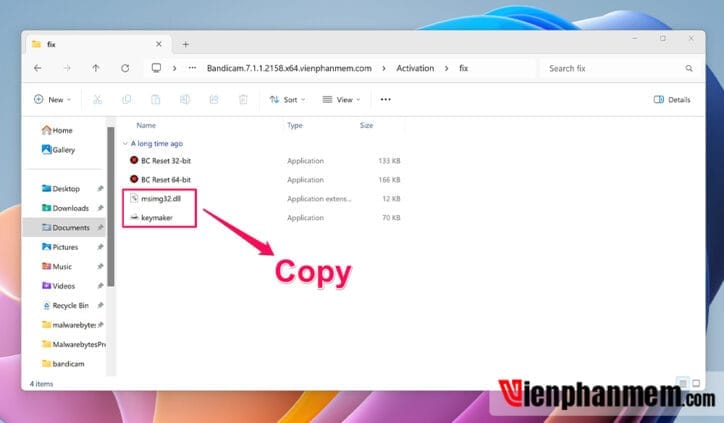Click the Share toolbar icon
The image size is (724, 423).
pyautogui.click(x=214, y=99)
